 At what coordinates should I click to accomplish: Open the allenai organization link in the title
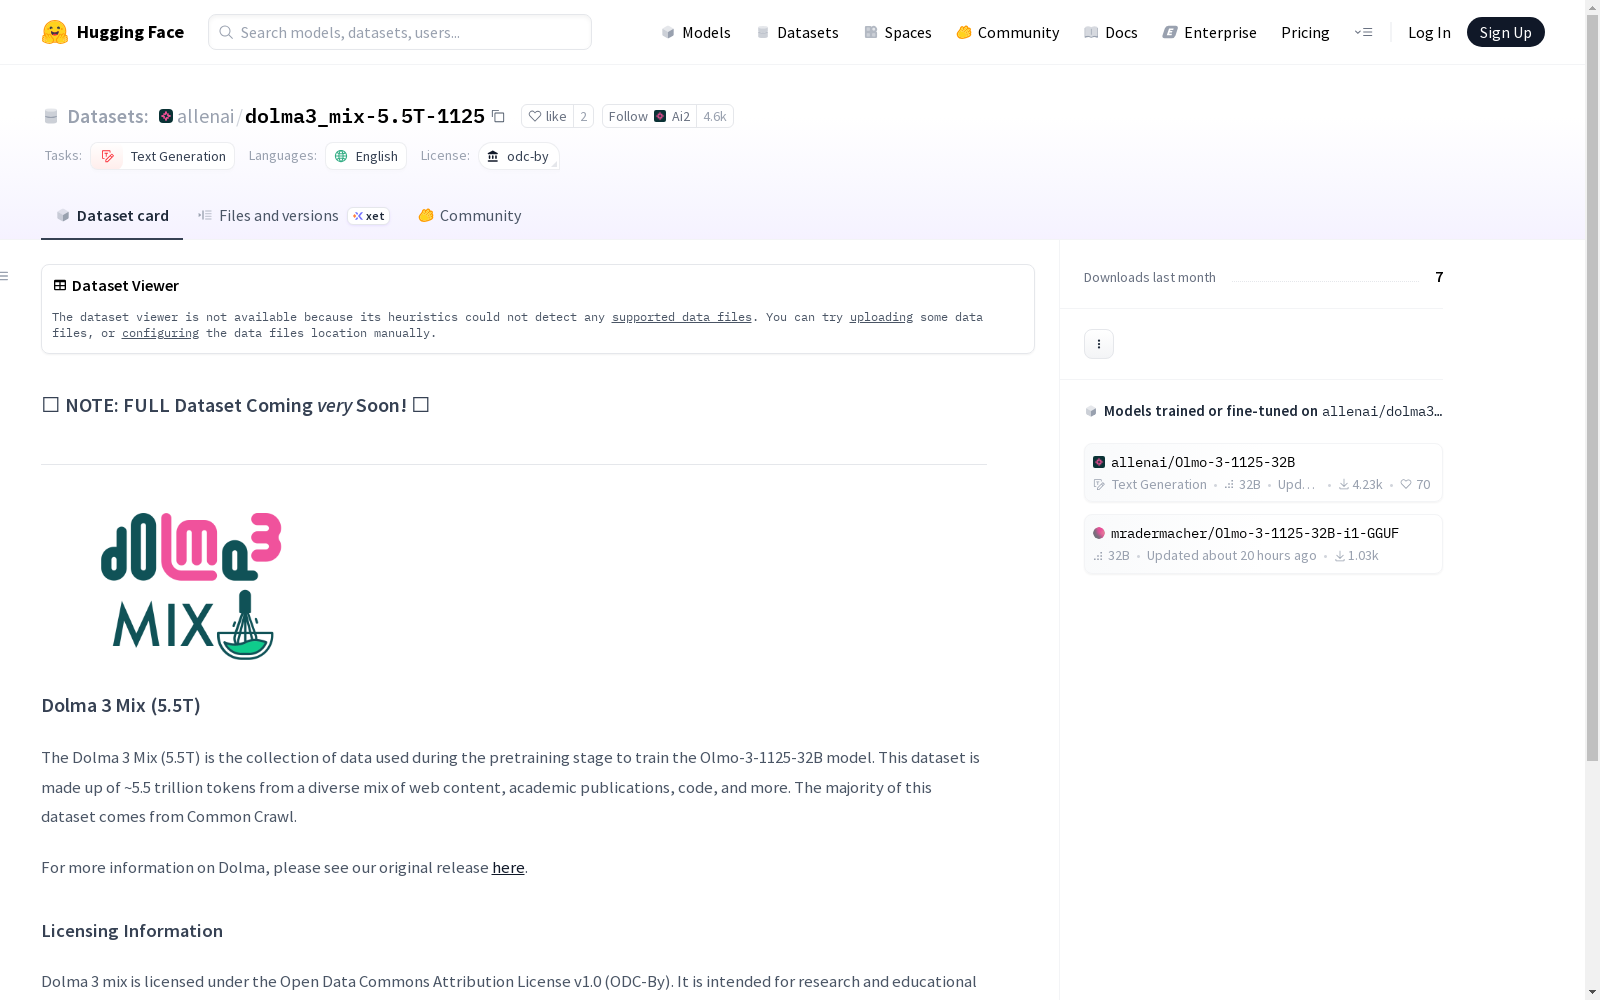click(x=205, y=116)
